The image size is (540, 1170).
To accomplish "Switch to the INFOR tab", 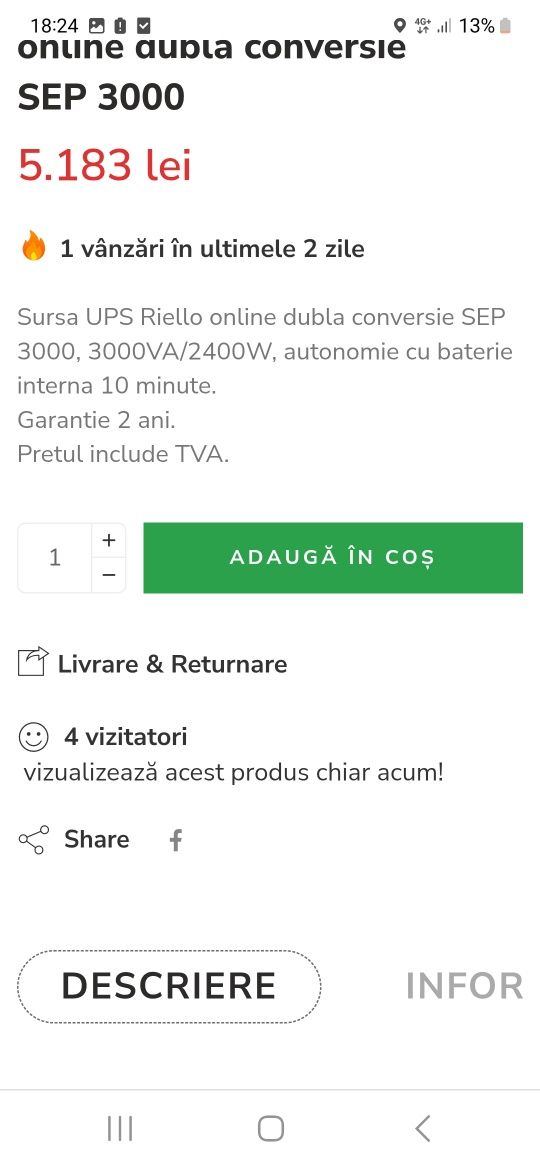I will tap(464, 986).
